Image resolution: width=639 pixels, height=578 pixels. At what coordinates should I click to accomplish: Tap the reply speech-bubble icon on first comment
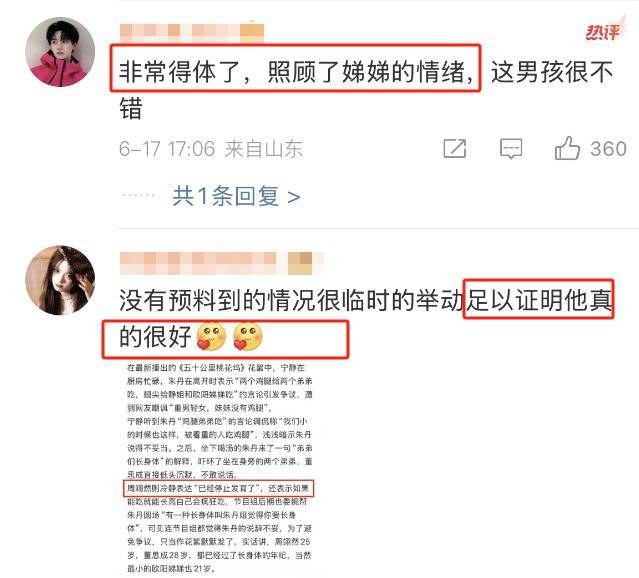coord(511,148)
